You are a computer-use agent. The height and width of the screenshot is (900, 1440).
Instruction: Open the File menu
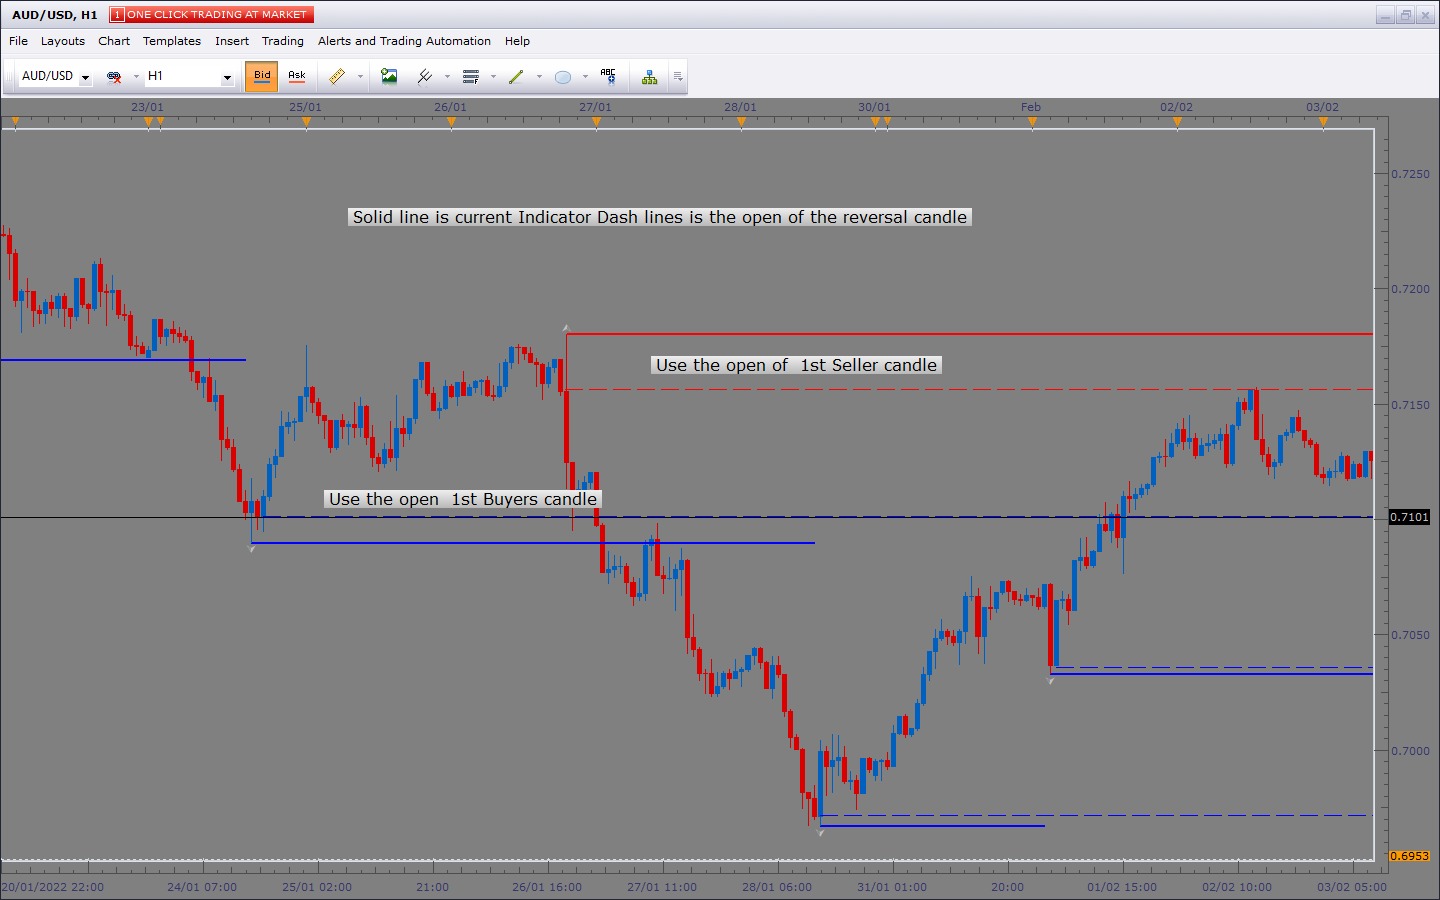(x=18, y=41)
